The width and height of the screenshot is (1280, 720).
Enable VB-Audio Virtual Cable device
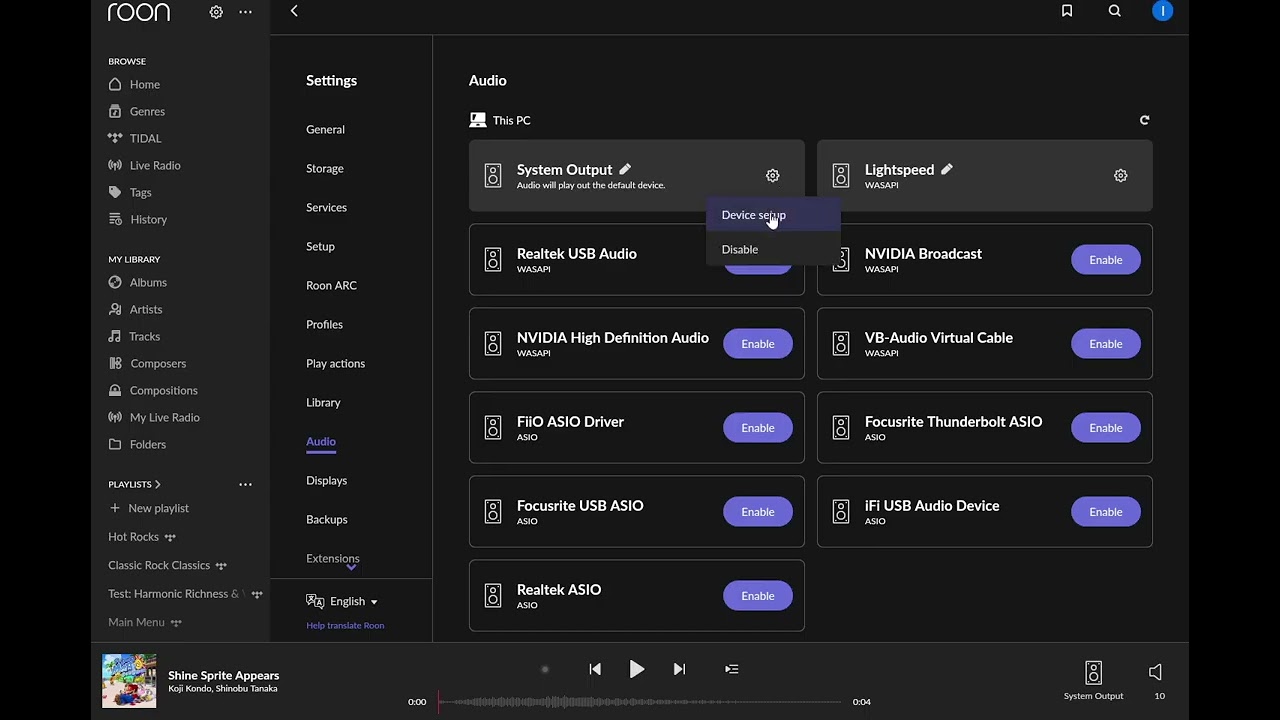[x=1106, y=344]
